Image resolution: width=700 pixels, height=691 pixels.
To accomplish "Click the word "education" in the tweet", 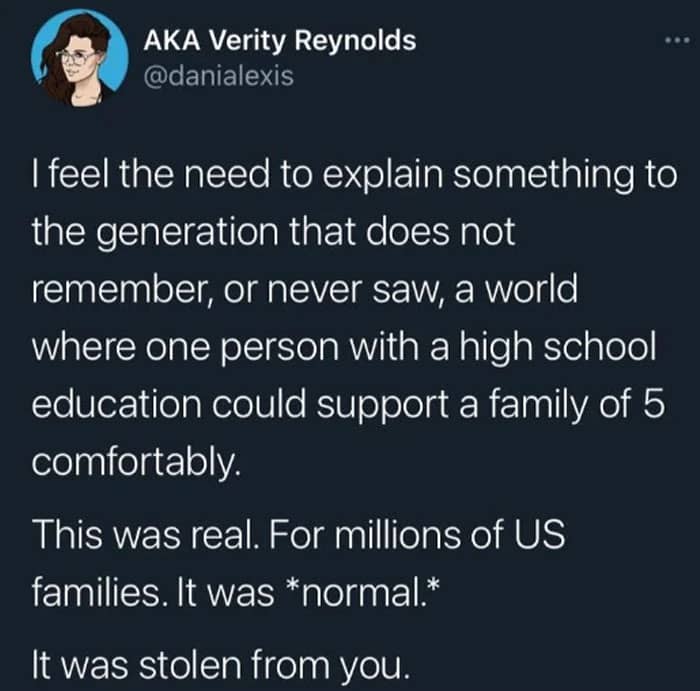I will (x=117, y=405).
